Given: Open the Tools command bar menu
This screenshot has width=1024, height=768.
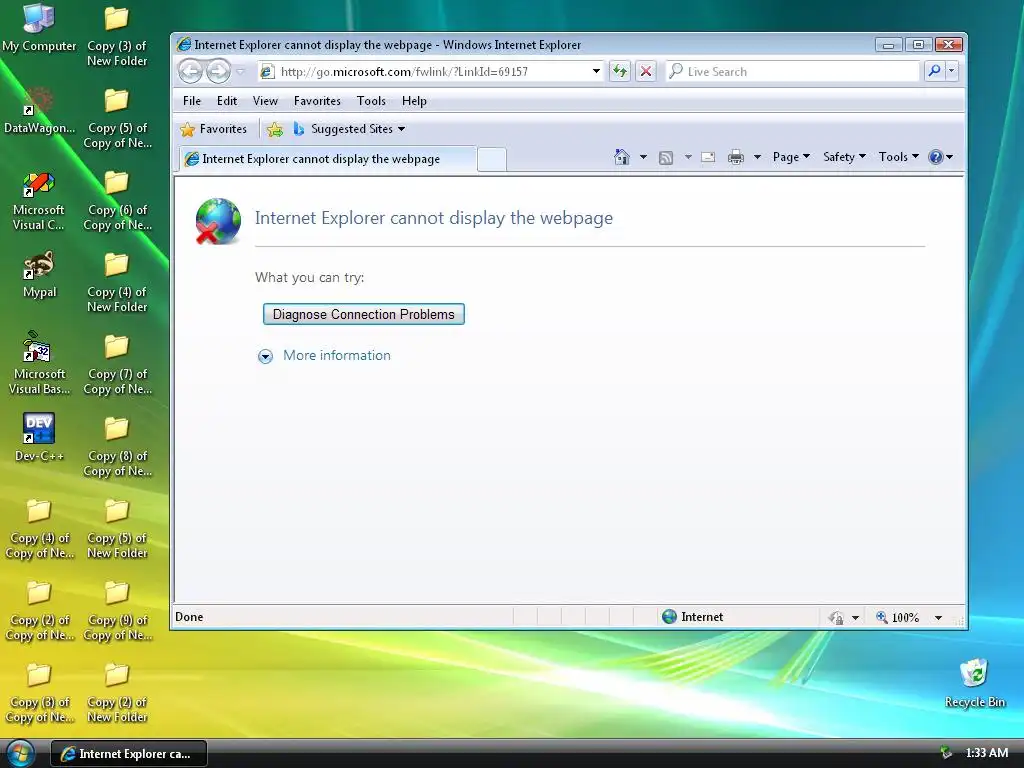Looking at the screenshot, I should click(x=898, y=157).
